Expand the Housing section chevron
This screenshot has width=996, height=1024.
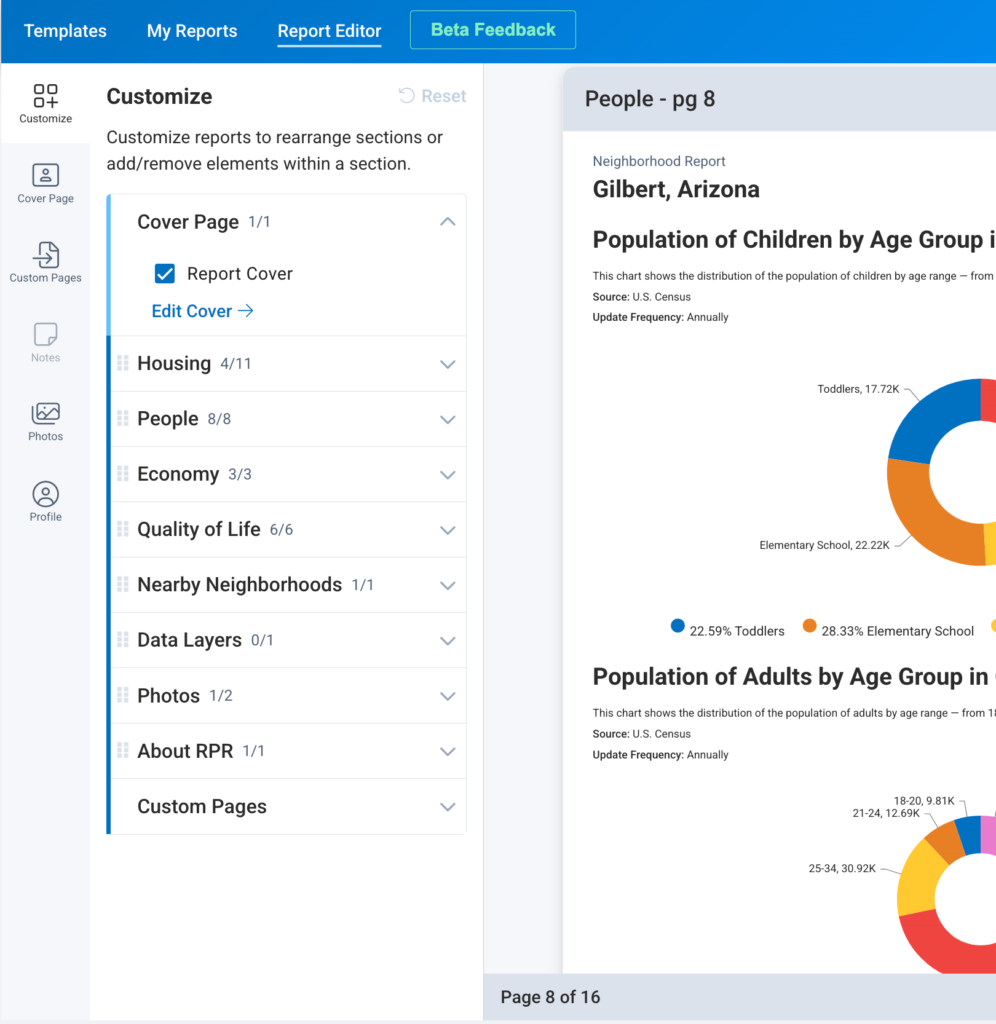point(448,364)
